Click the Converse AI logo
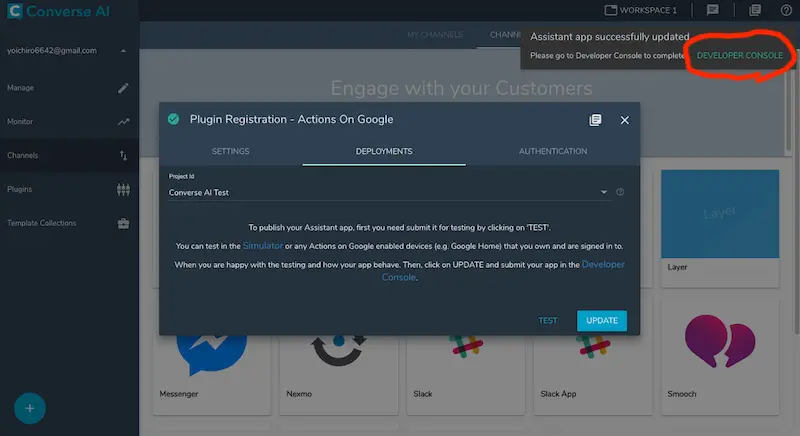This screenshot has height=436, width=800. point(58,11)
